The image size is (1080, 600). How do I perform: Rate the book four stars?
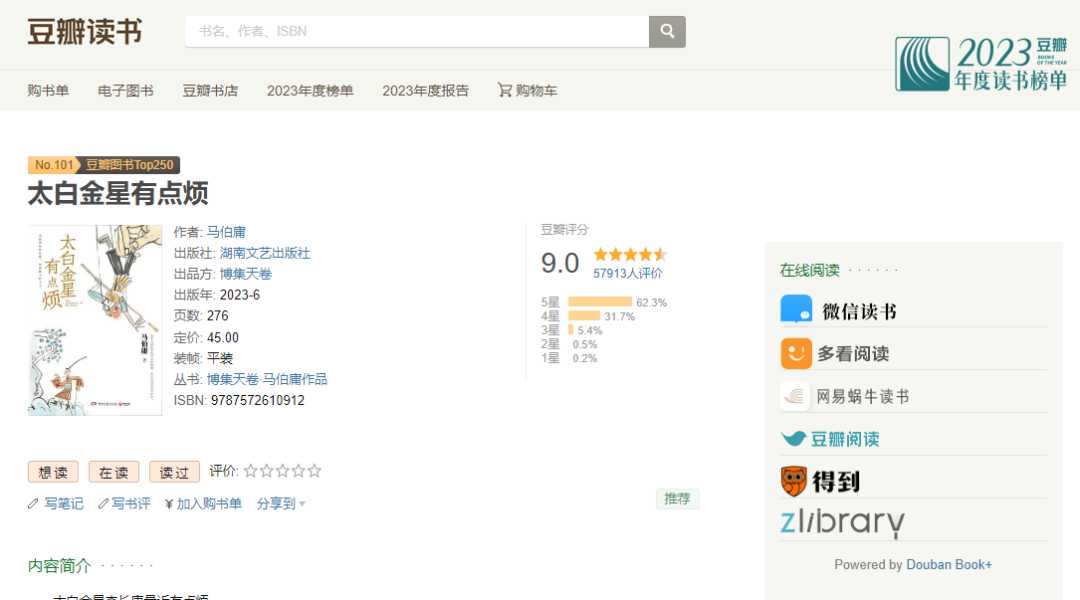(298, 471)
